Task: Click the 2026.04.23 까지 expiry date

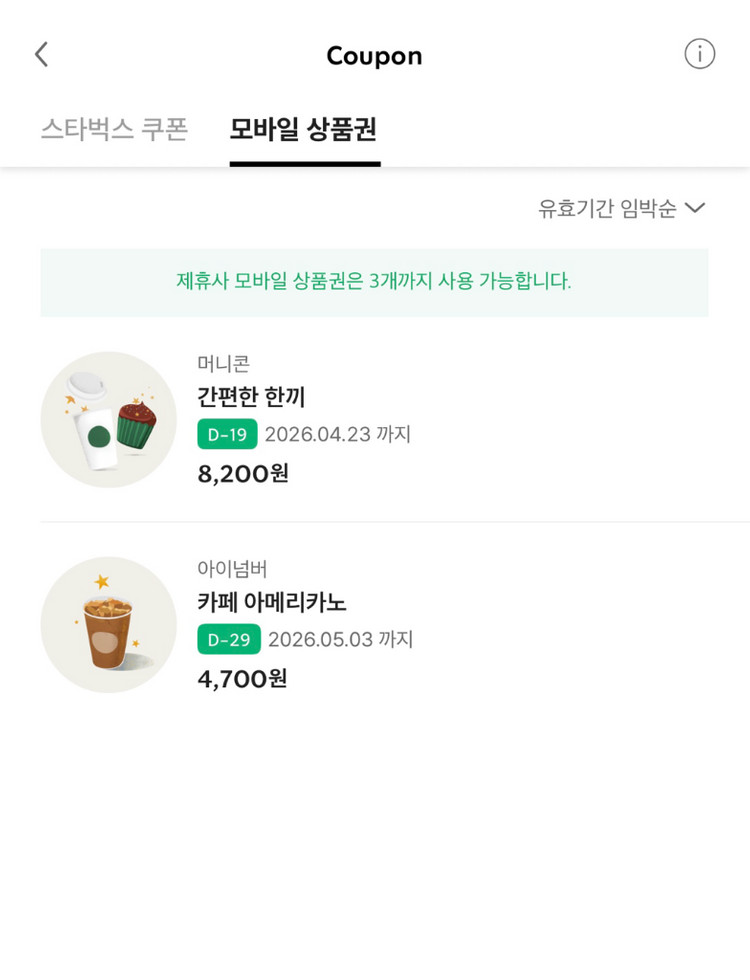Action: [x=338, y=434]
